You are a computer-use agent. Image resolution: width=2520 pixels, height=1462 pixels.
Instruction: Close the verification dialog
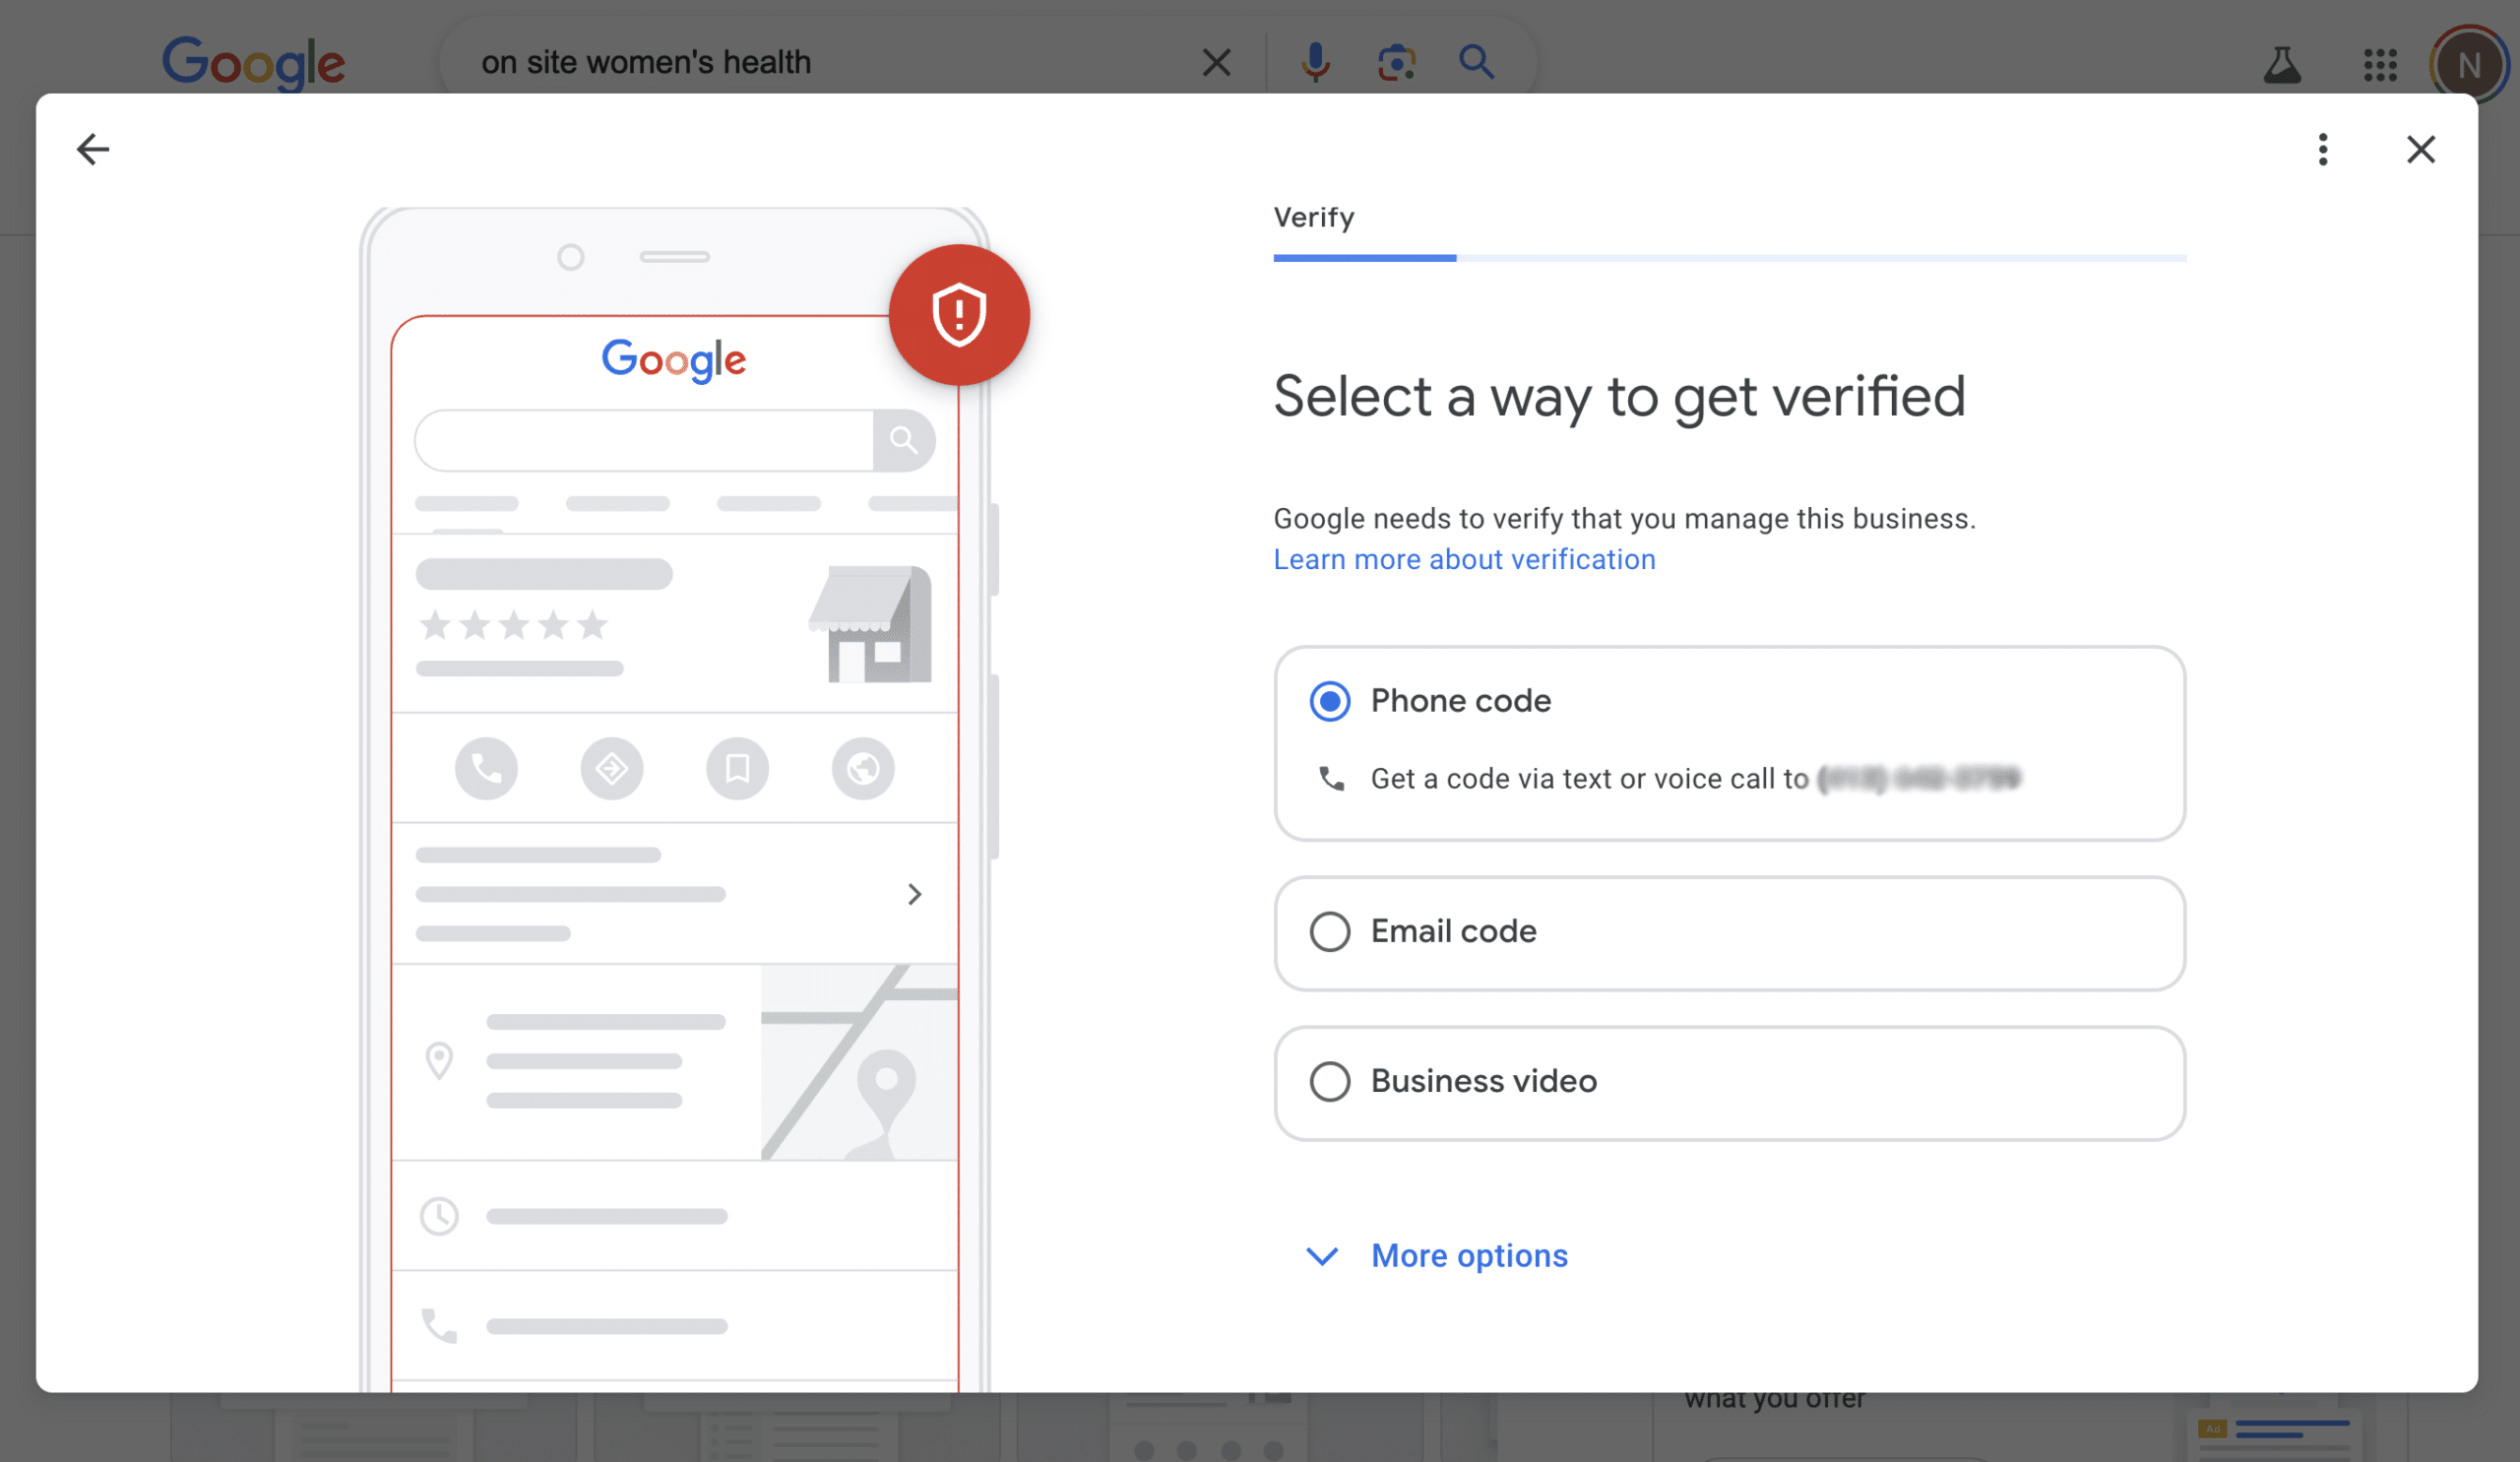[x=2420, y=149]
